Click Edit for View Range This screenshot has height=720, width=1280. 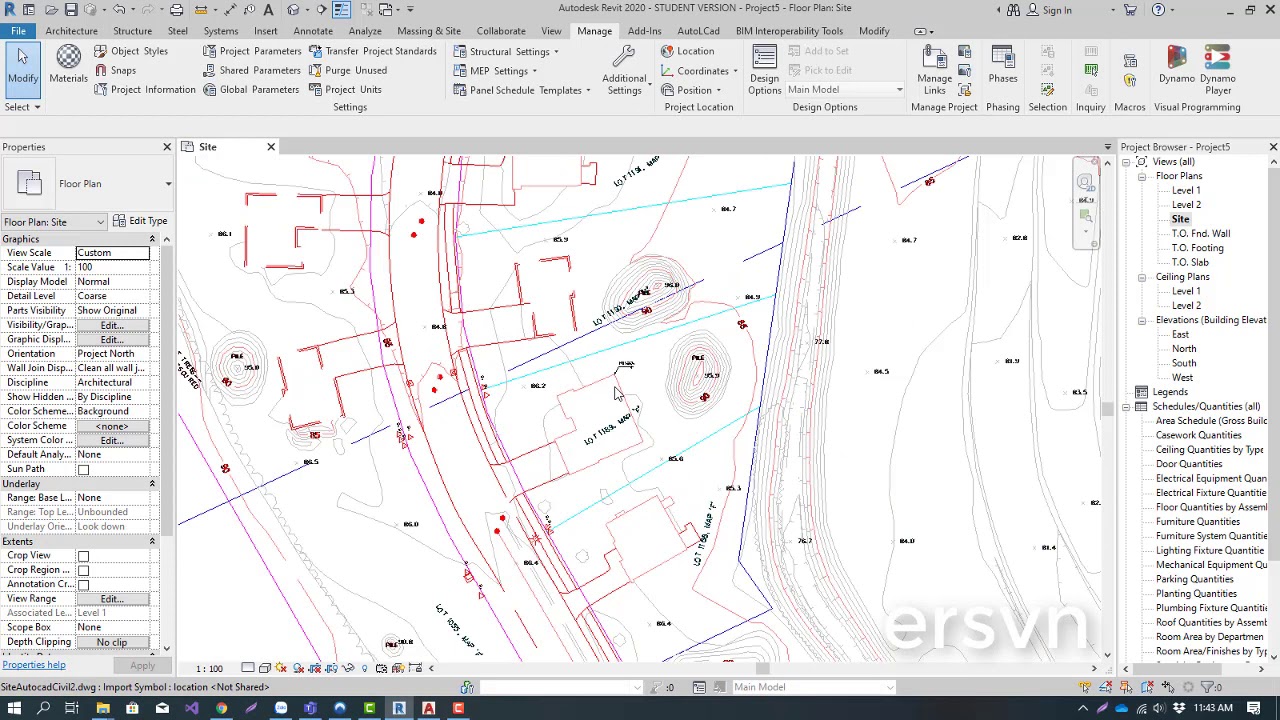tap(112, 599)
